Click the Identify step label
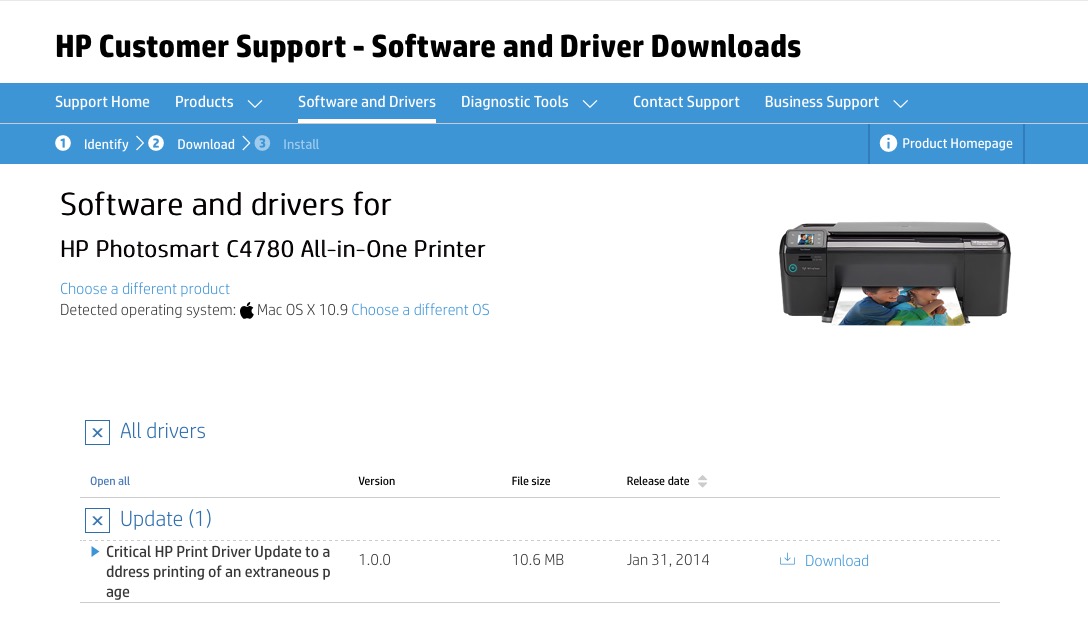Viewport: 1088px width, 628px height. [106, 144]
